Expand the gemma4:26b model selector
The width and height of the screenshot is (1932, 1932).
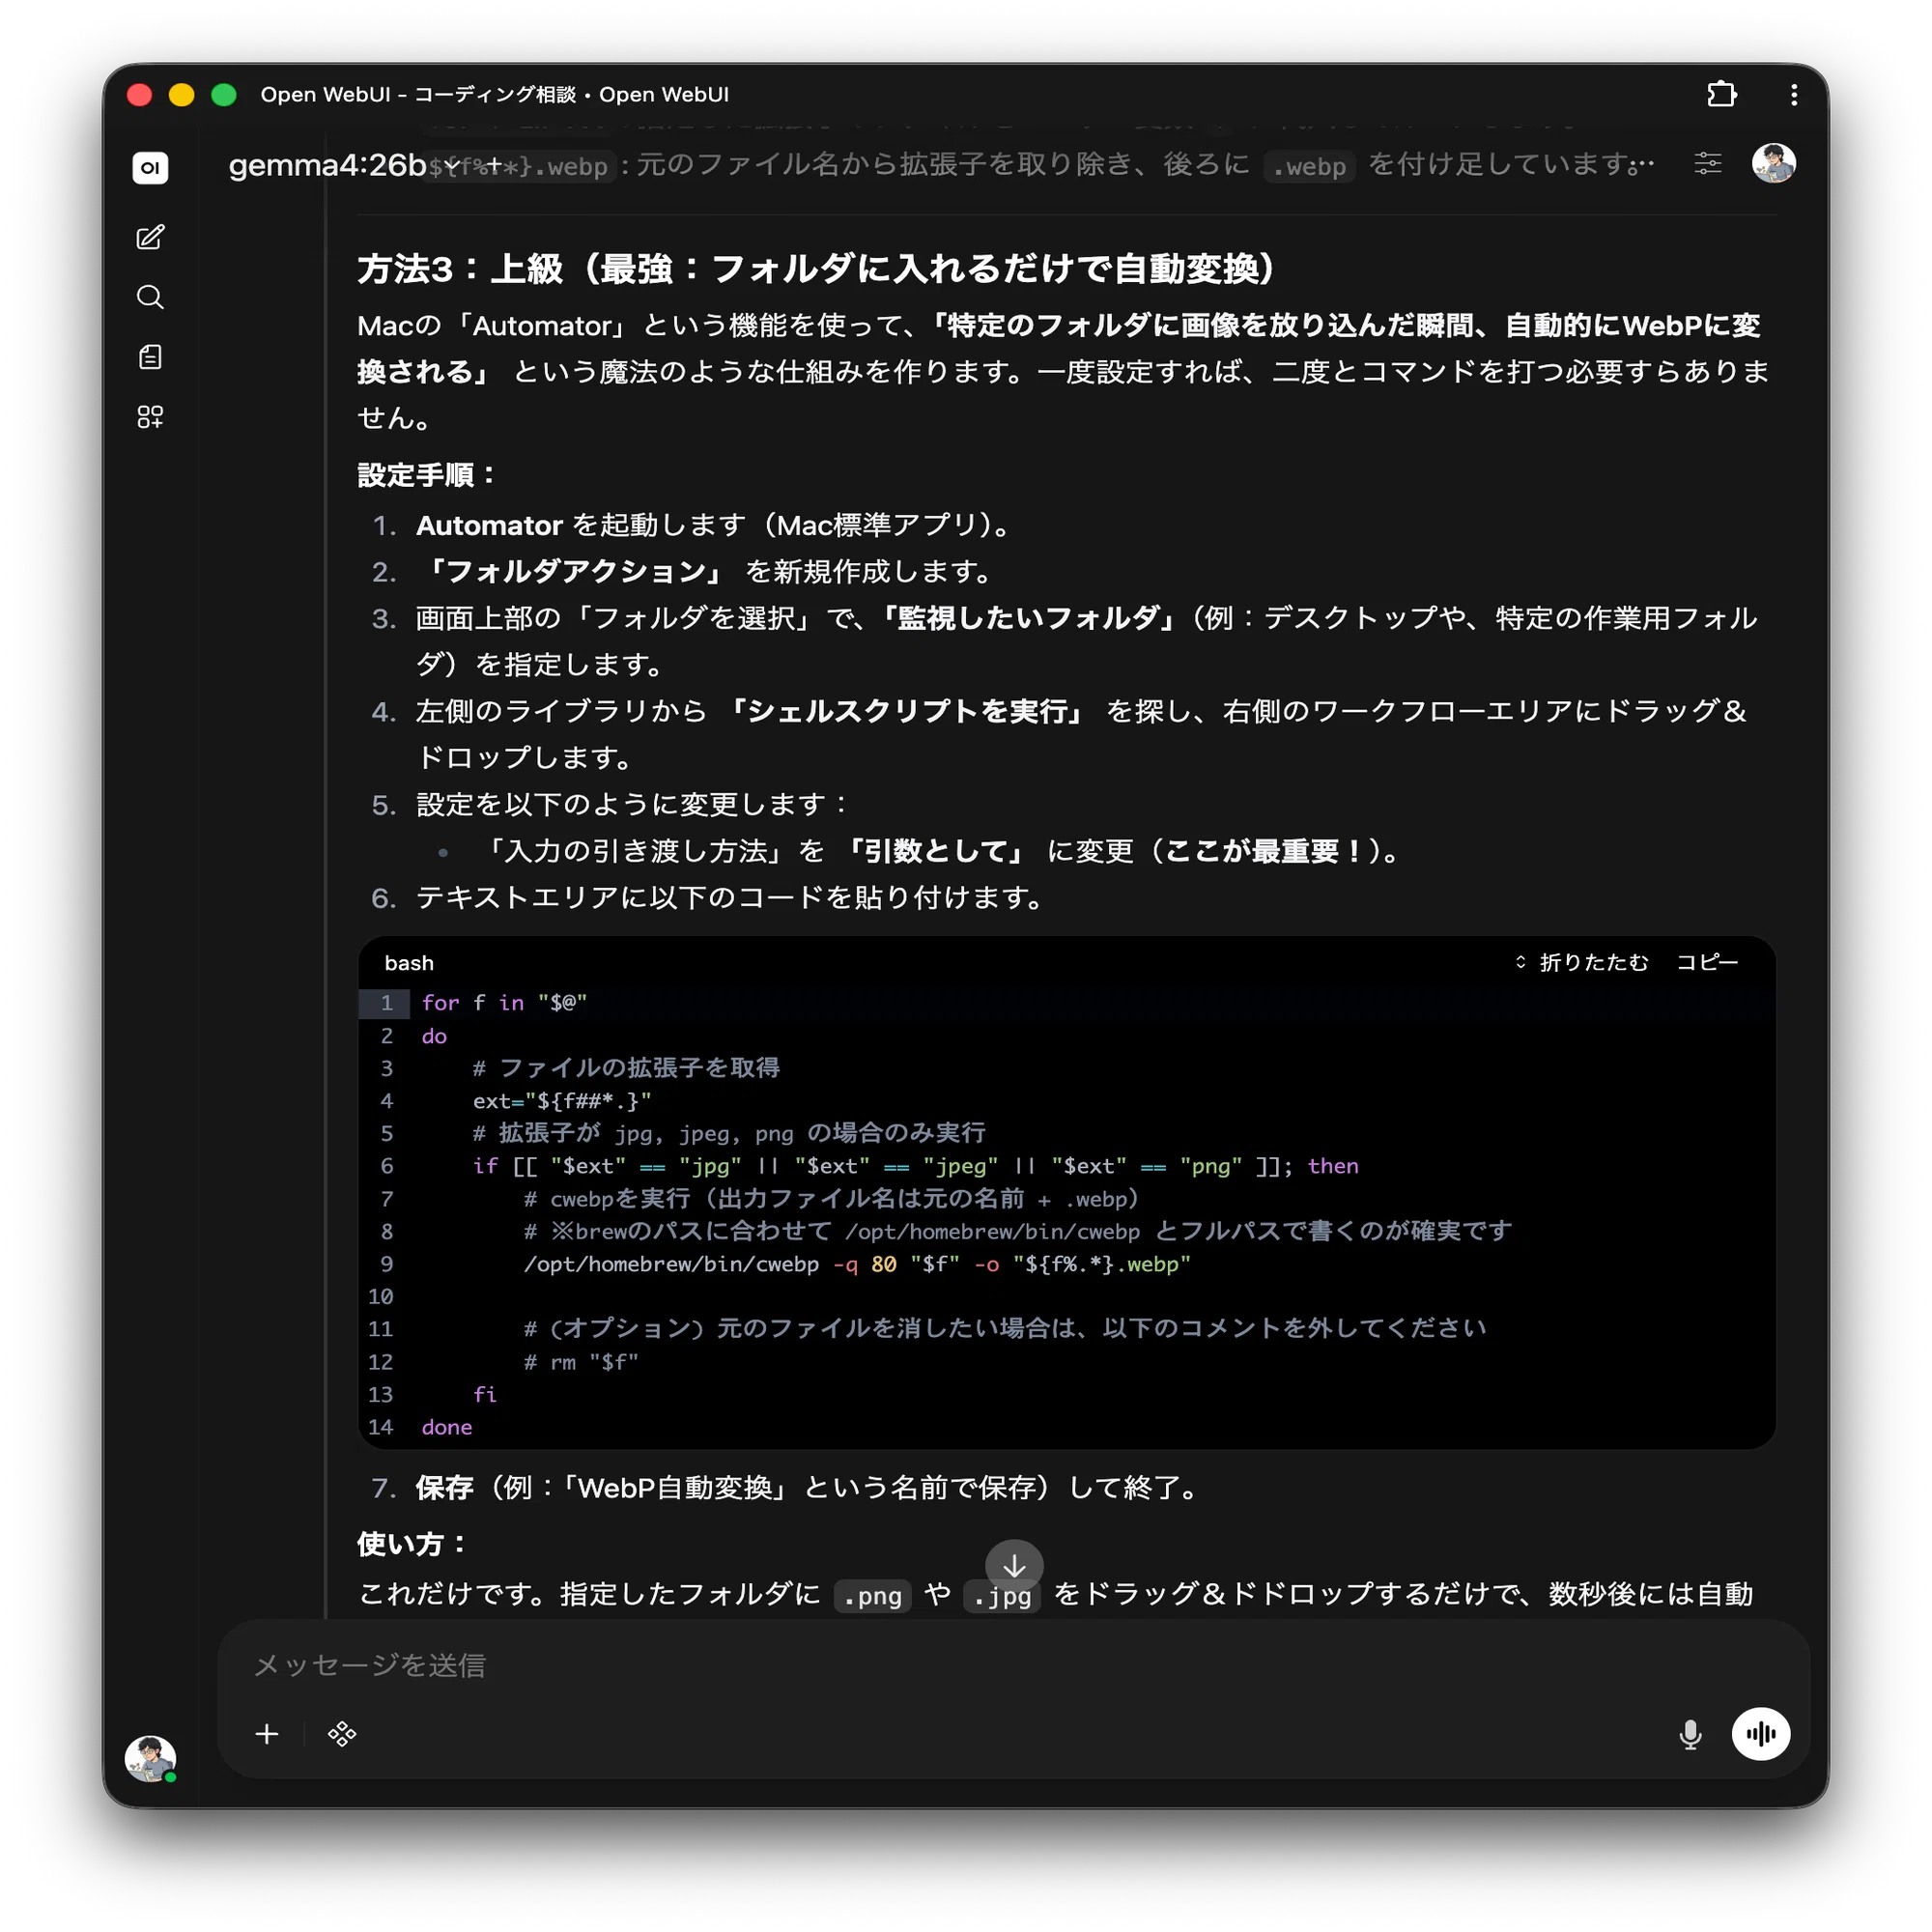[x=343, y=165]
